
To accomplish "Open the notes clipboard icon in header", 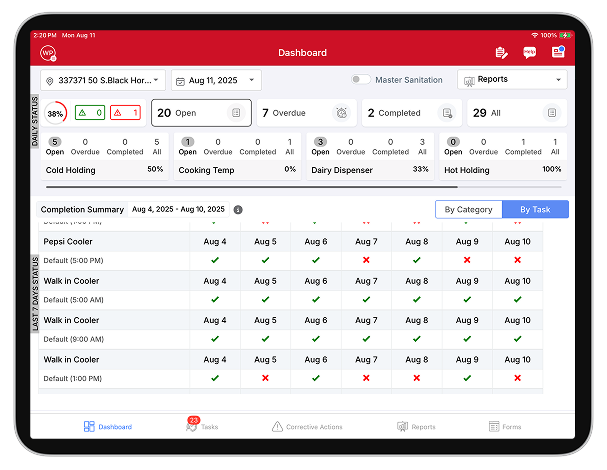I will tap(501, 52).
